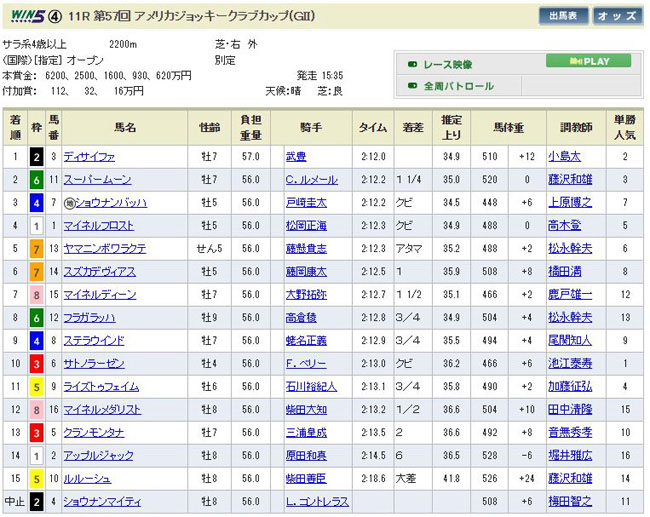
Task: Open winning horse ディサイファ's page
Action: [89, 156]
